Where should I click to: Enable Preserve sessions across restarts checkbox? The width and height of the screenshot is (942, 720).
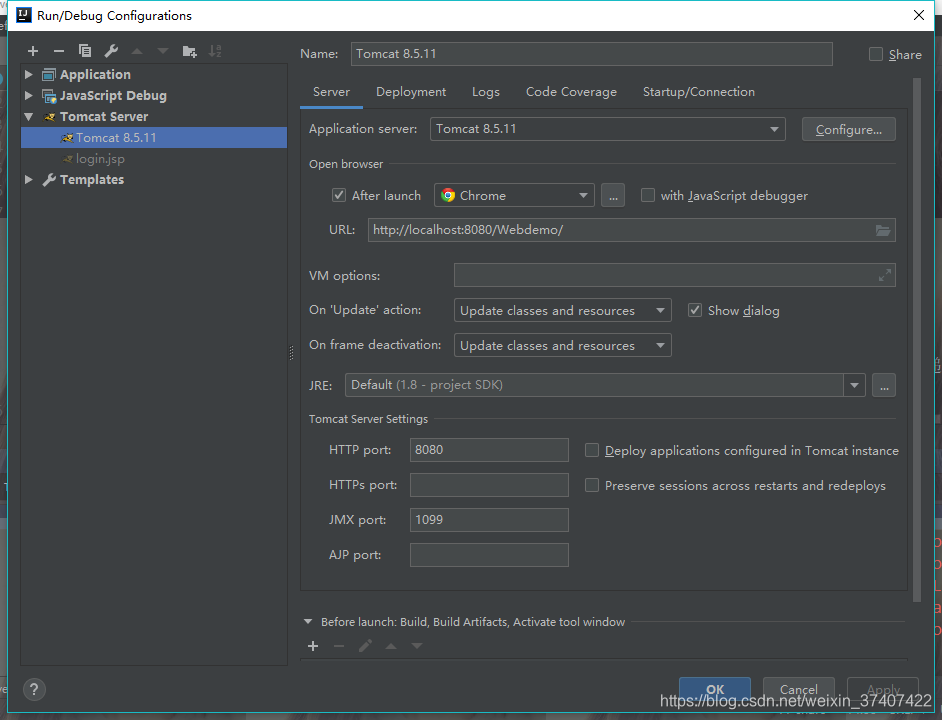592,485
